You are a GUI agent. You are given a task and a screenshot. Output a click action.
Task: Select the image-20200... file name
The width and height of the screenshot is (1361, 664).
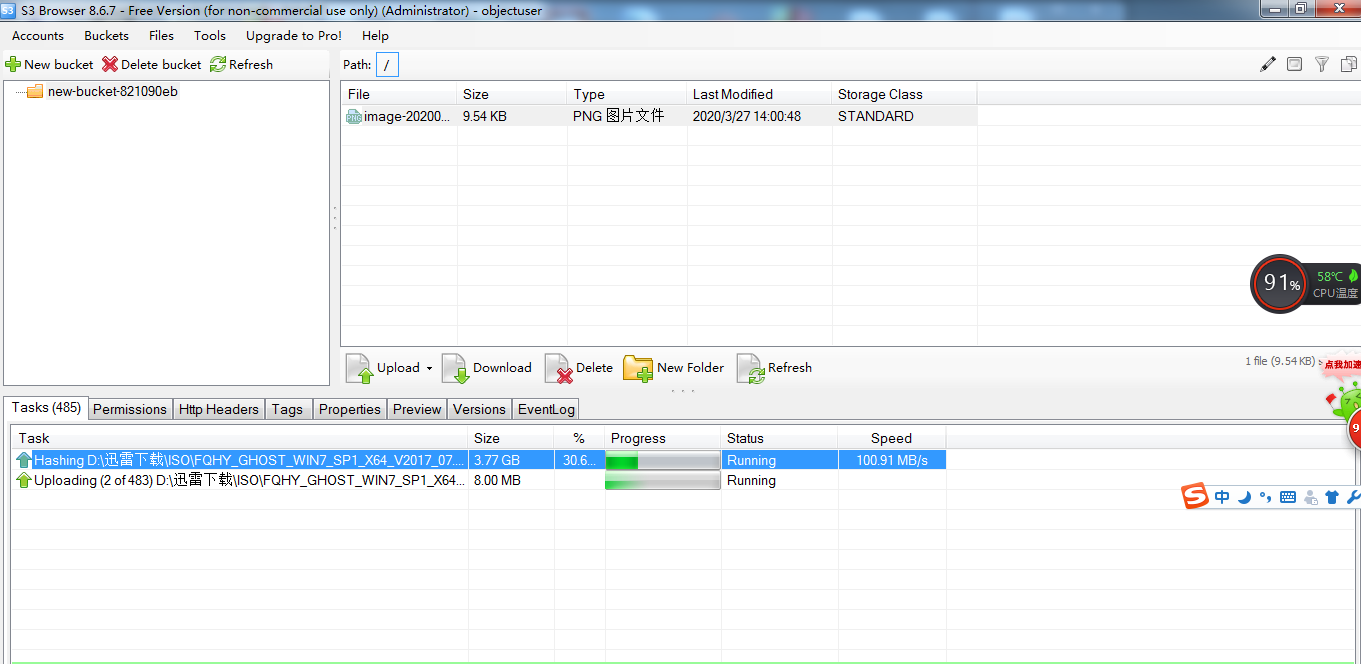tap(407, 116)
